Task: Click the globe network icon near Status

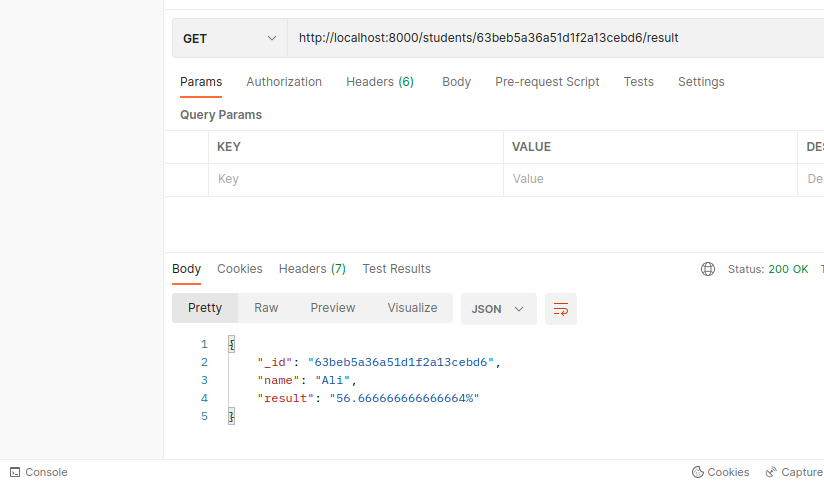Action: pyautogui.click(x=708, y=269)
